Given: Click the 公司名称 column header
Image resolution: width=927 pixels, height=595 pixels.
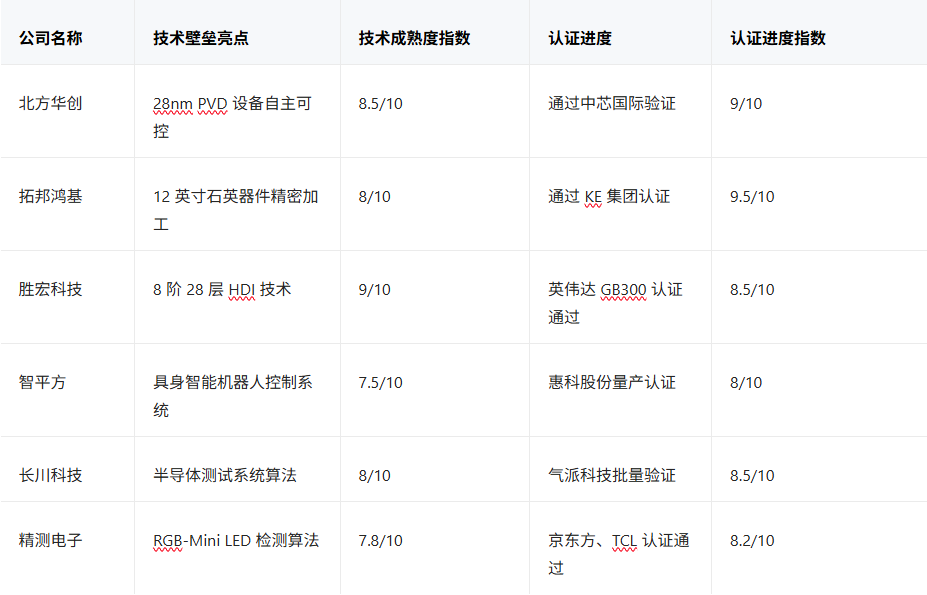Looking at the screenshot, I should (50, 38).
